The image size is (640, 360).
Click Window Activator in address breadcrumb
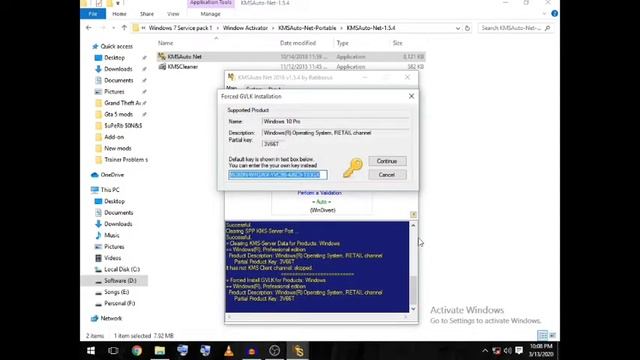coord(245,28)
